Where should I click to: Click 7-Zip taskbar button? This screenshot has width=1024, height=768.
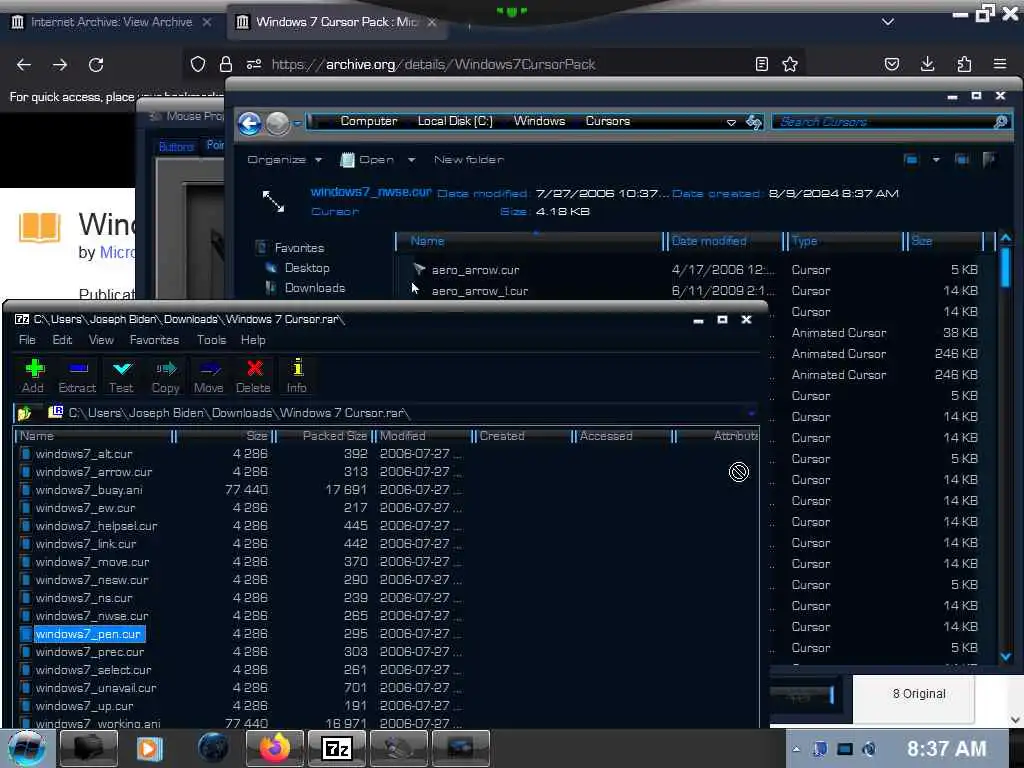[337, 748]
